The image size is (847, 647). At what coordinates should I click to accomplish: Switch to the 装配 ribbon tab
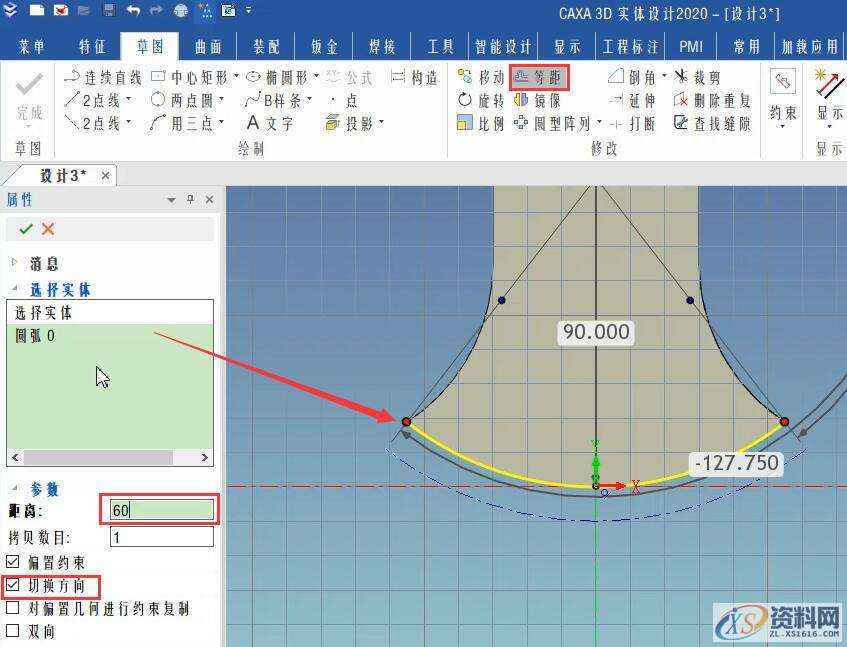pyautogui.click(x=266, y=45)
